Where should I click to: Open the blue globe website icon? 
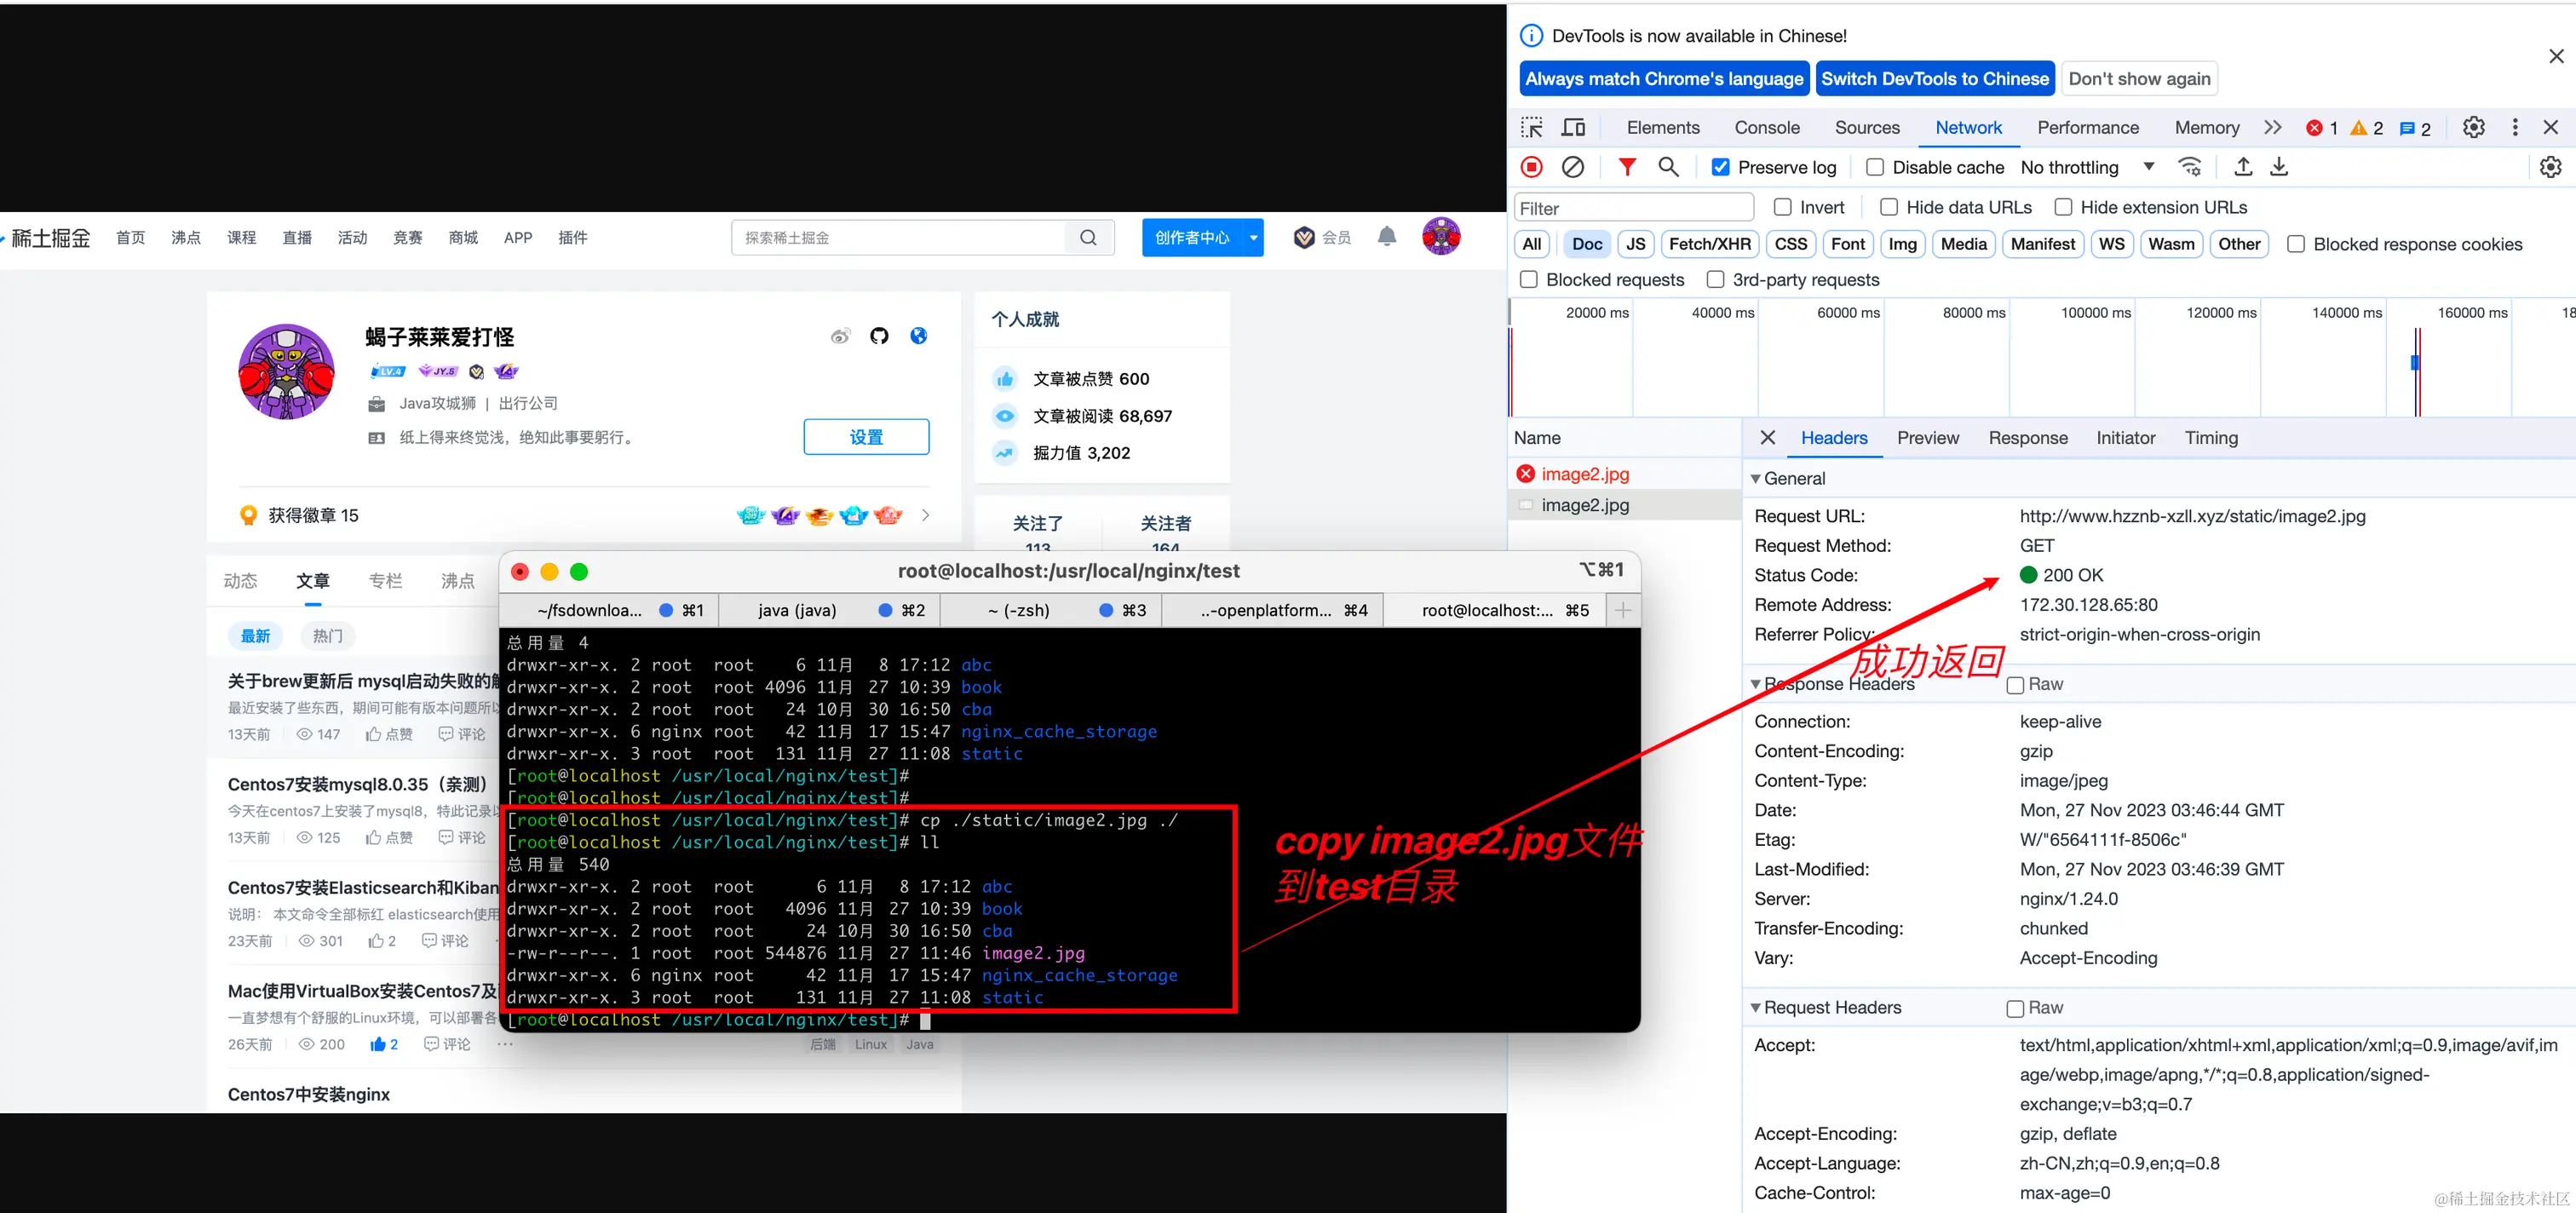(x=918, y=336)
